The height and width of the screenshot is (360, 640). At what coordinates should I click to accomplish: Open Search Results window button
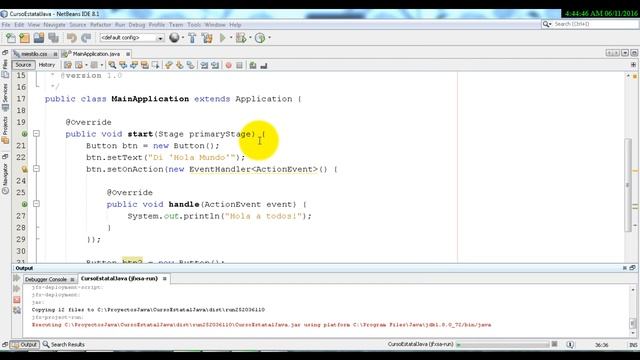[x=64, y=344]
